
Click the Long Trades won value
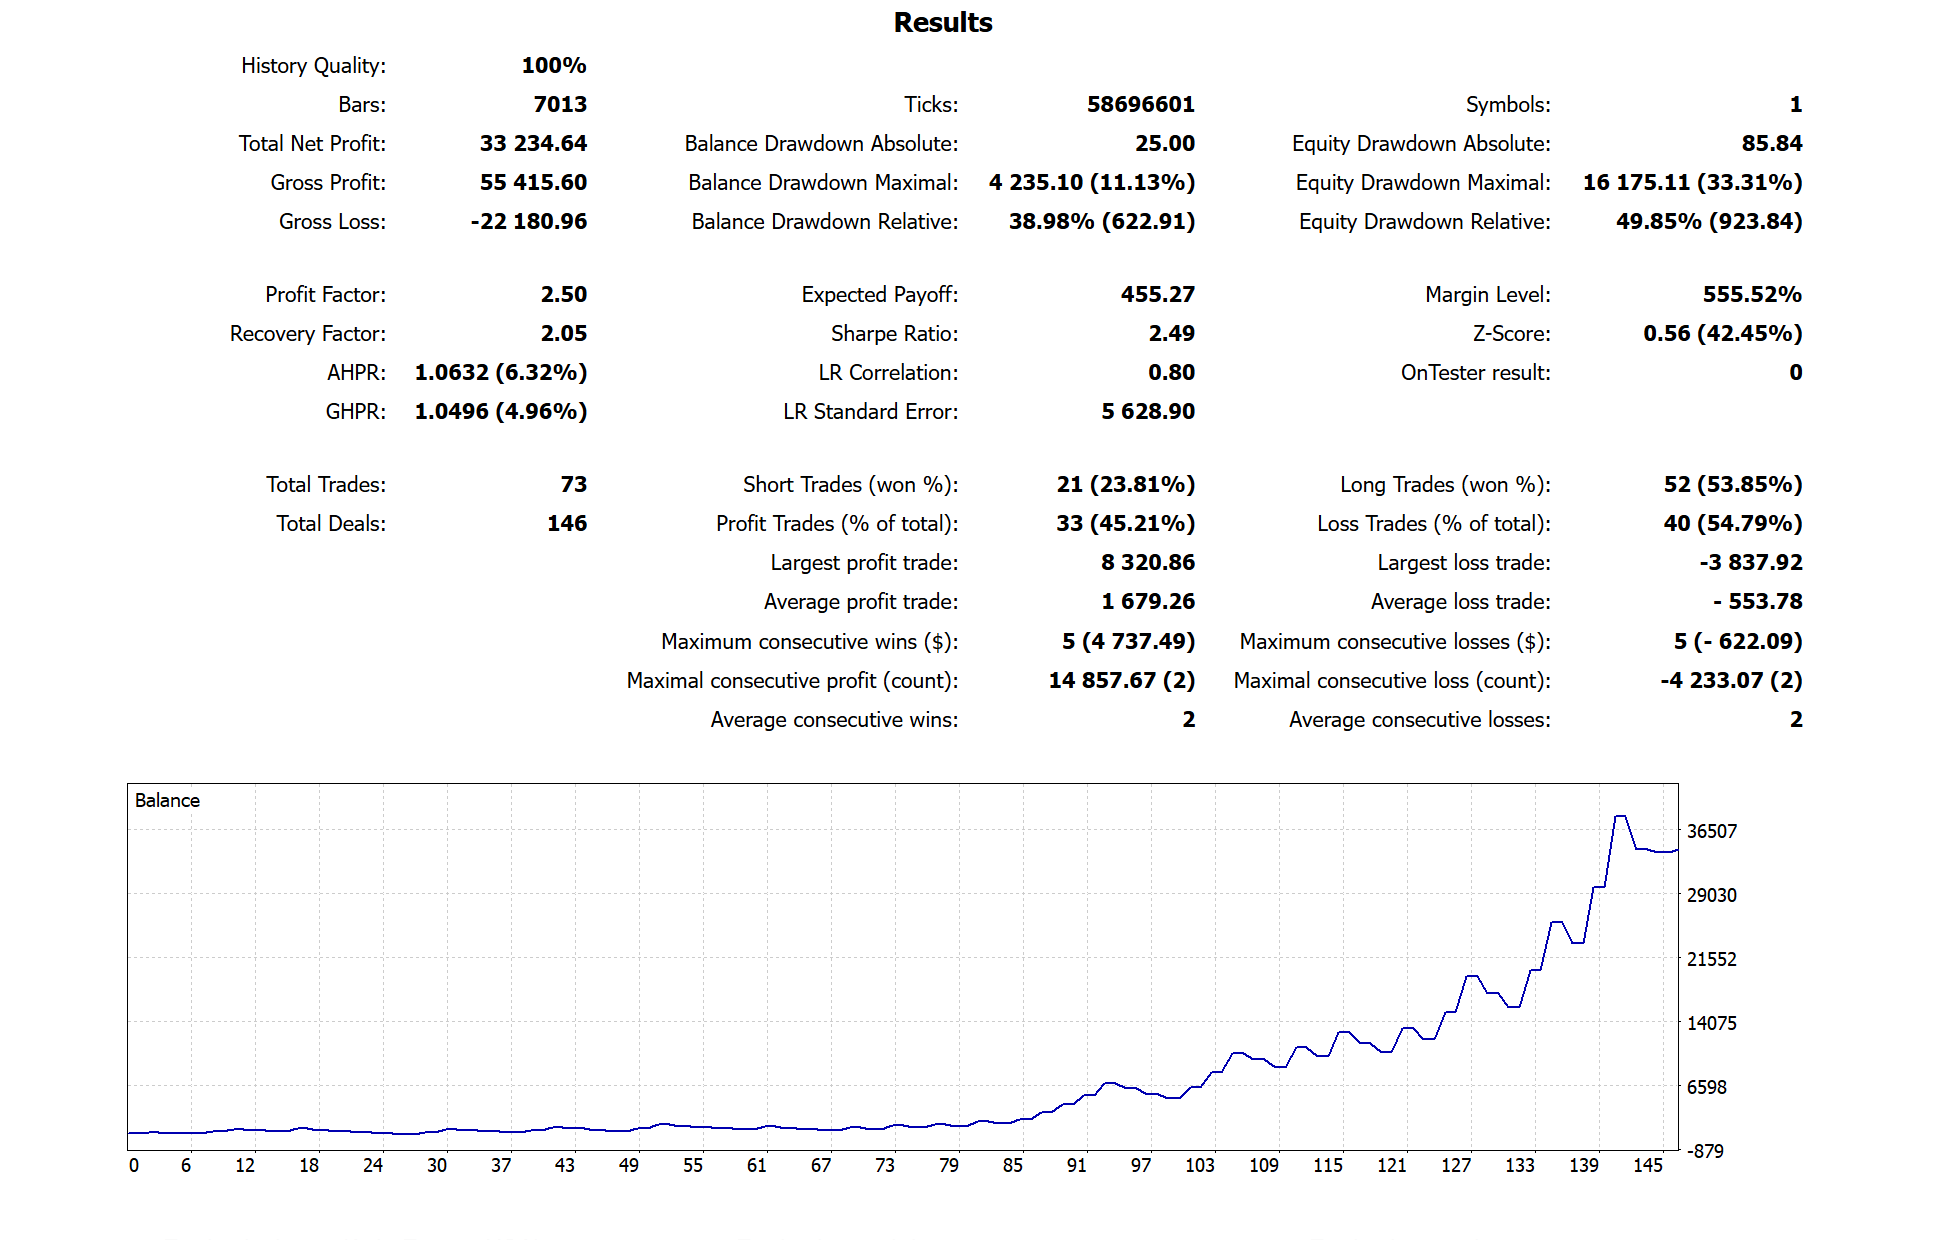point(1732,484)
